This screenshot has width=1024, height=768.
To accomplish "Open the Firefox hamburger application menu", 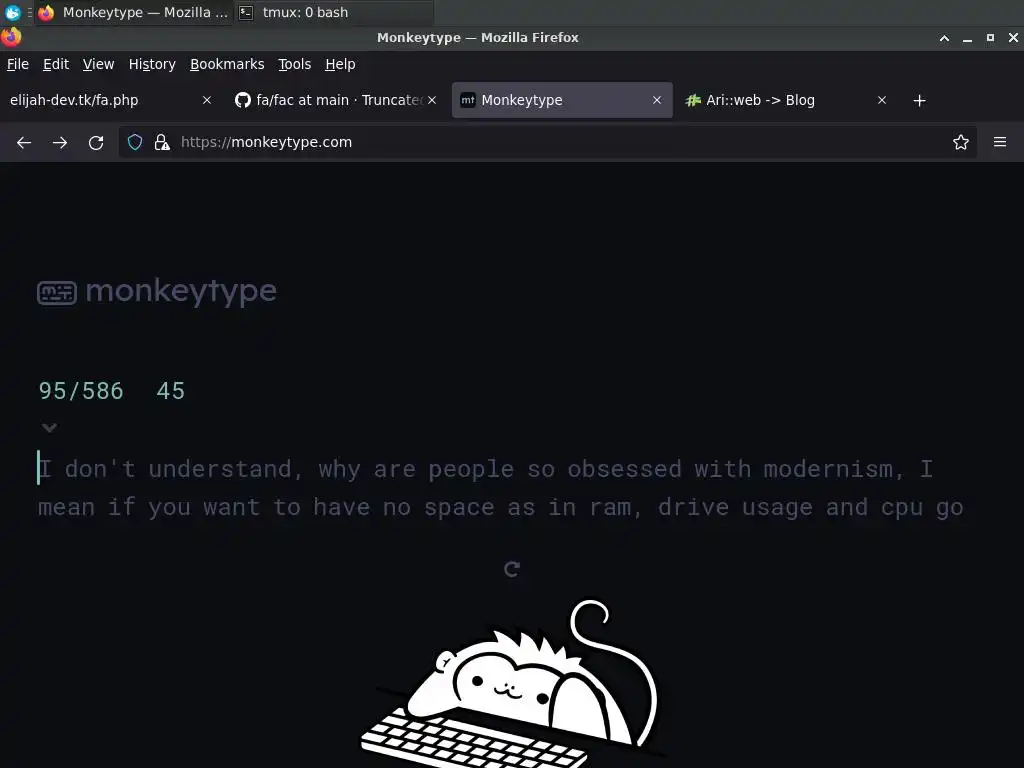I will tap(1000, 142).
